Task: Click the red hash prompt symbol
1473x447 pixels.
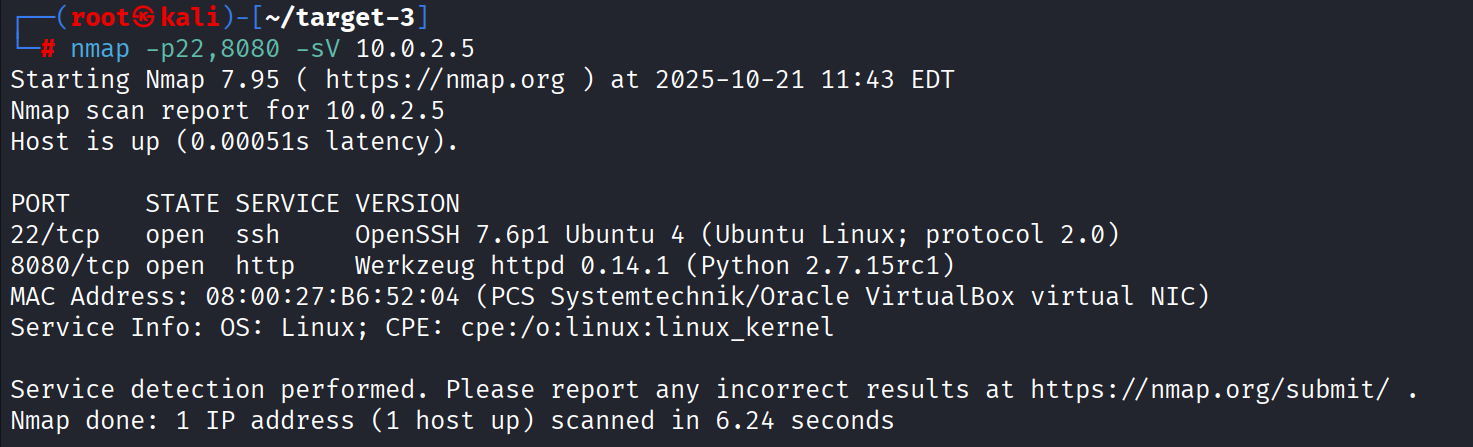Action: tap(48, 48)
